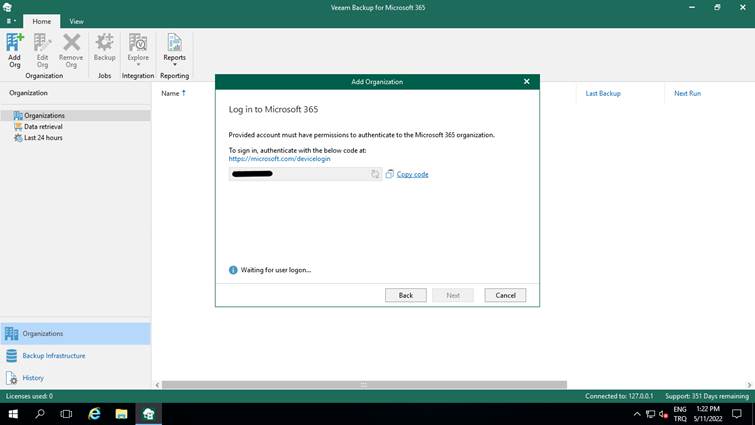Click the Remove Org ribbon icon

pyautogui.click(x=71, y=50)
